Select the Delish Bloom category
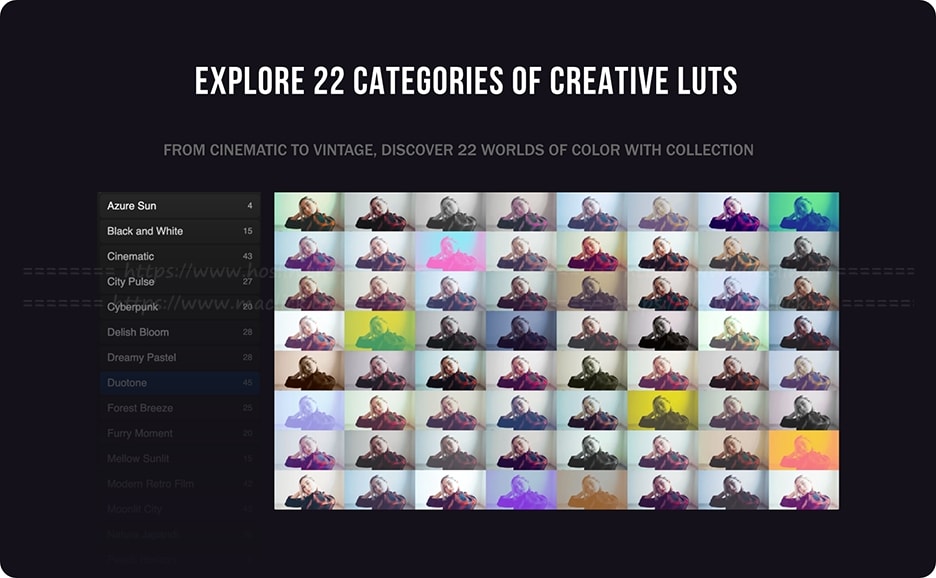The width and height of the screenshot is (936, 578). pos(179,332)
